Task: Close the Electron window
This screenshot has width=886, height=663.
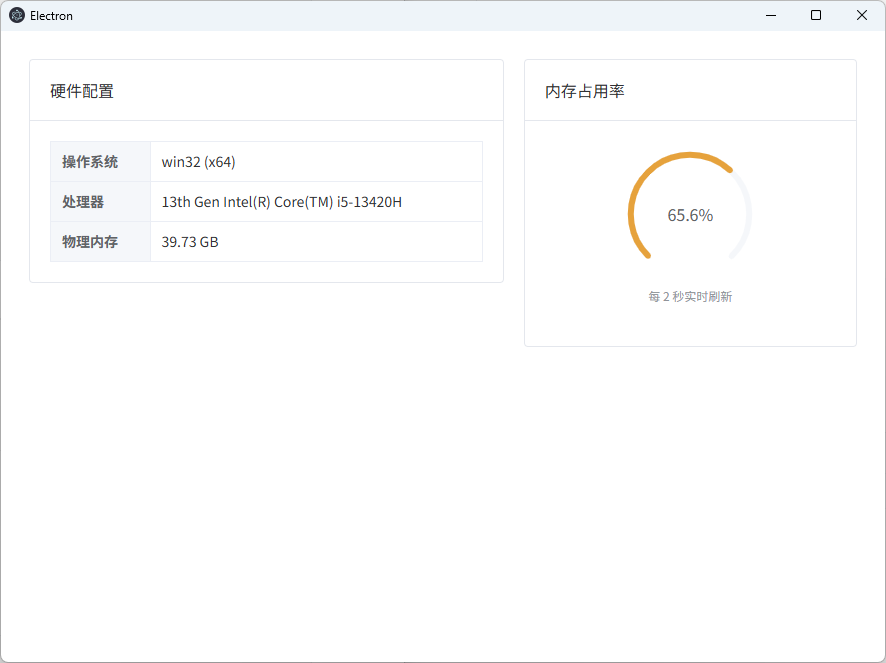Action: click(862, 15)
